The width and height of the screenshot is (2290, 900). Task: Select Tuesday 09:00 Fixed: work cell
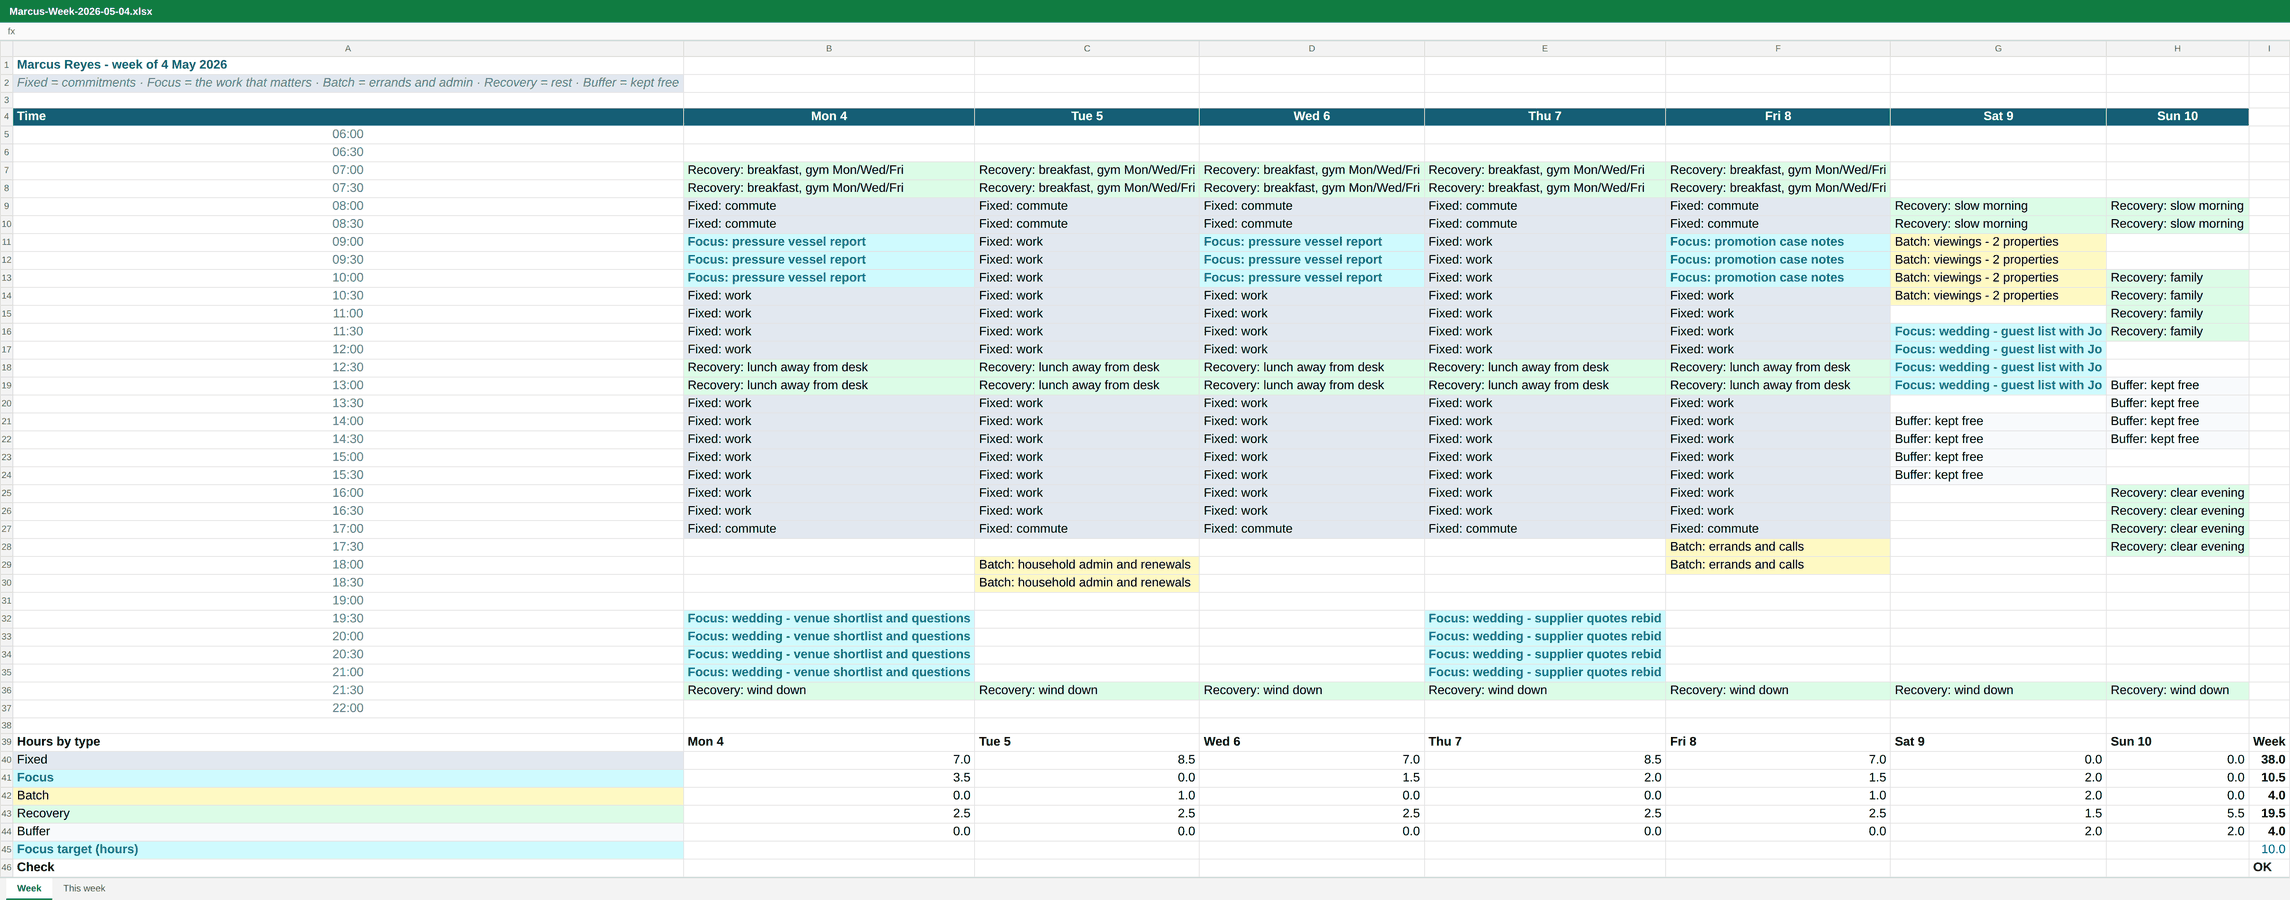point(1087,242)
